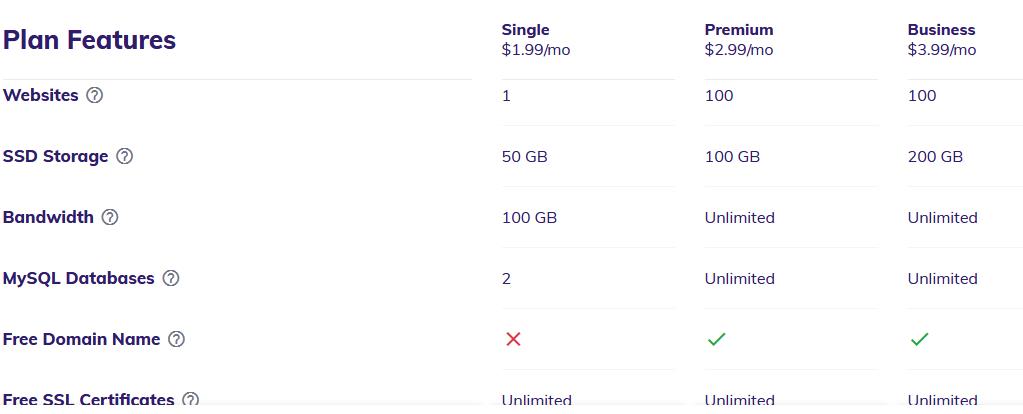
Task: Click the 200 GB Business storage value
Action: pos(935,156)
